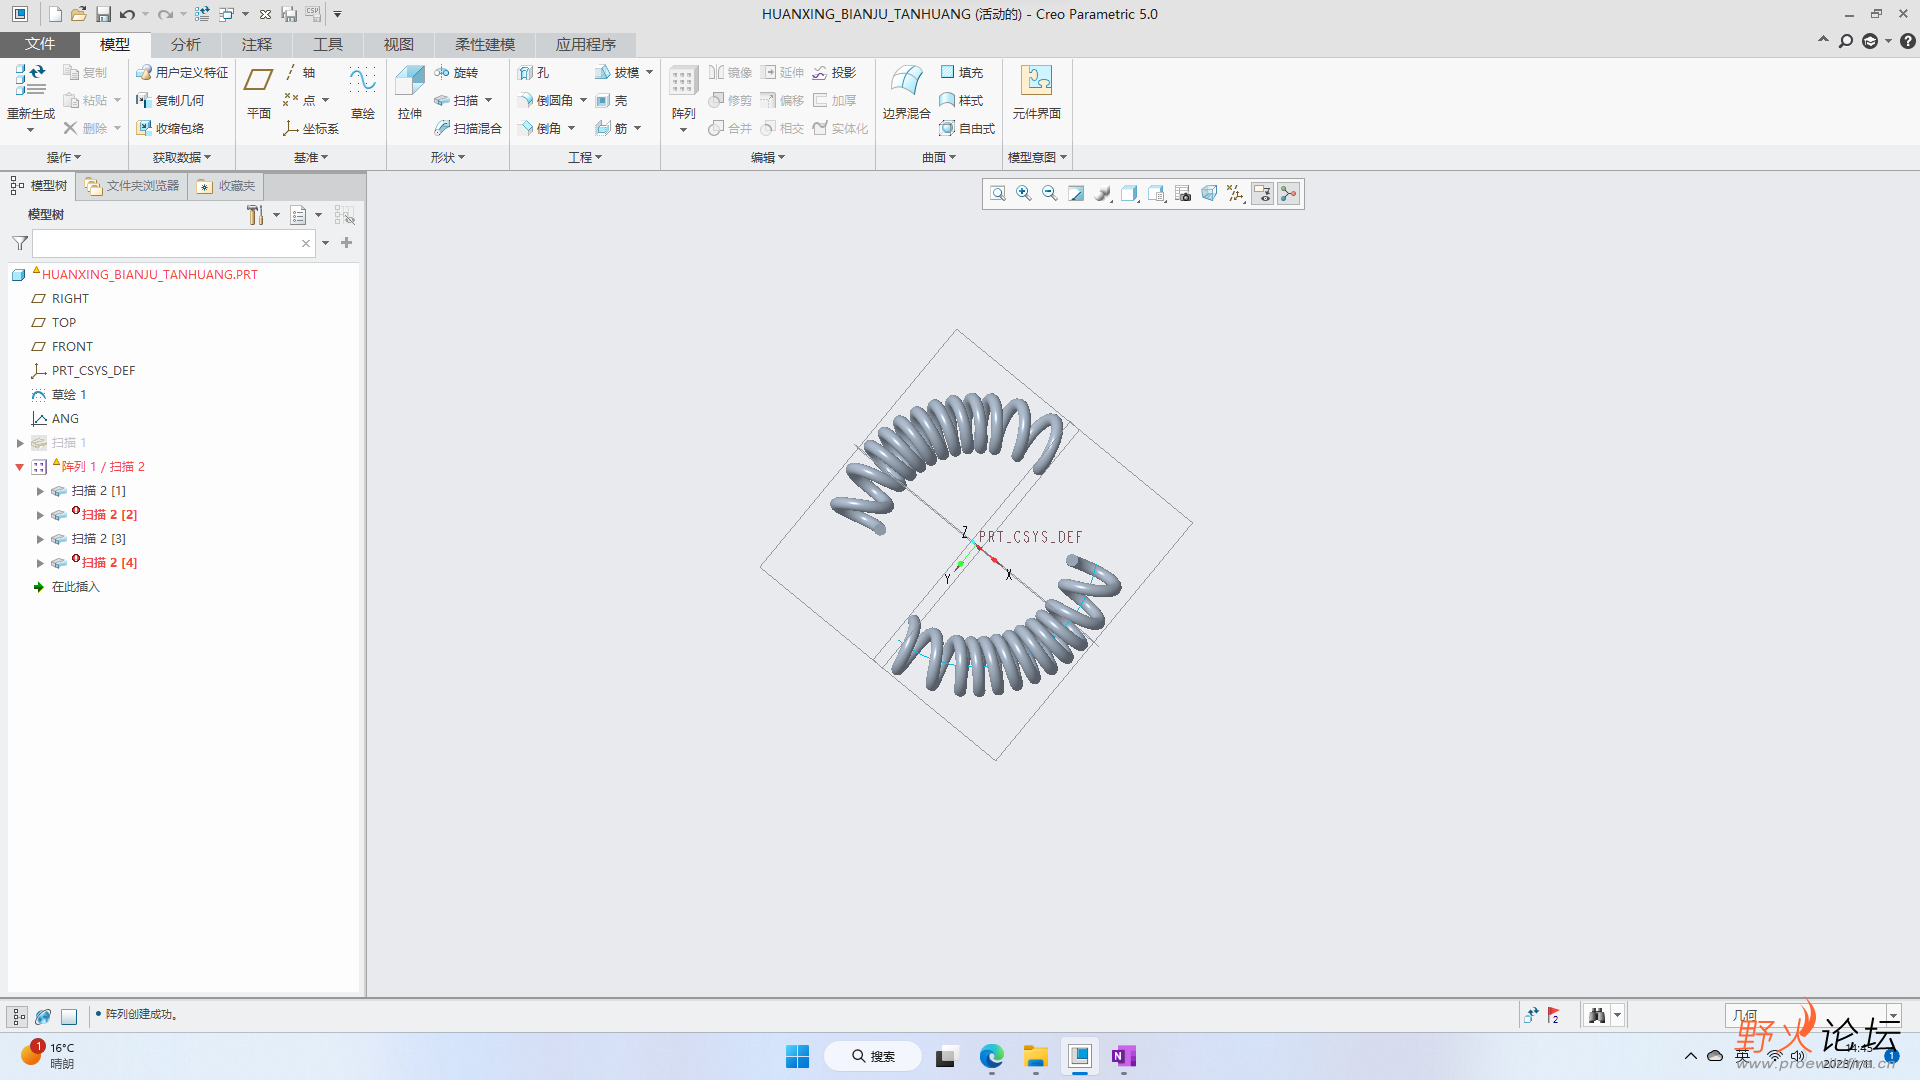Select the Boundary Blend tool
This screenshot has height=1080, width=1920.
coord(906,93)
